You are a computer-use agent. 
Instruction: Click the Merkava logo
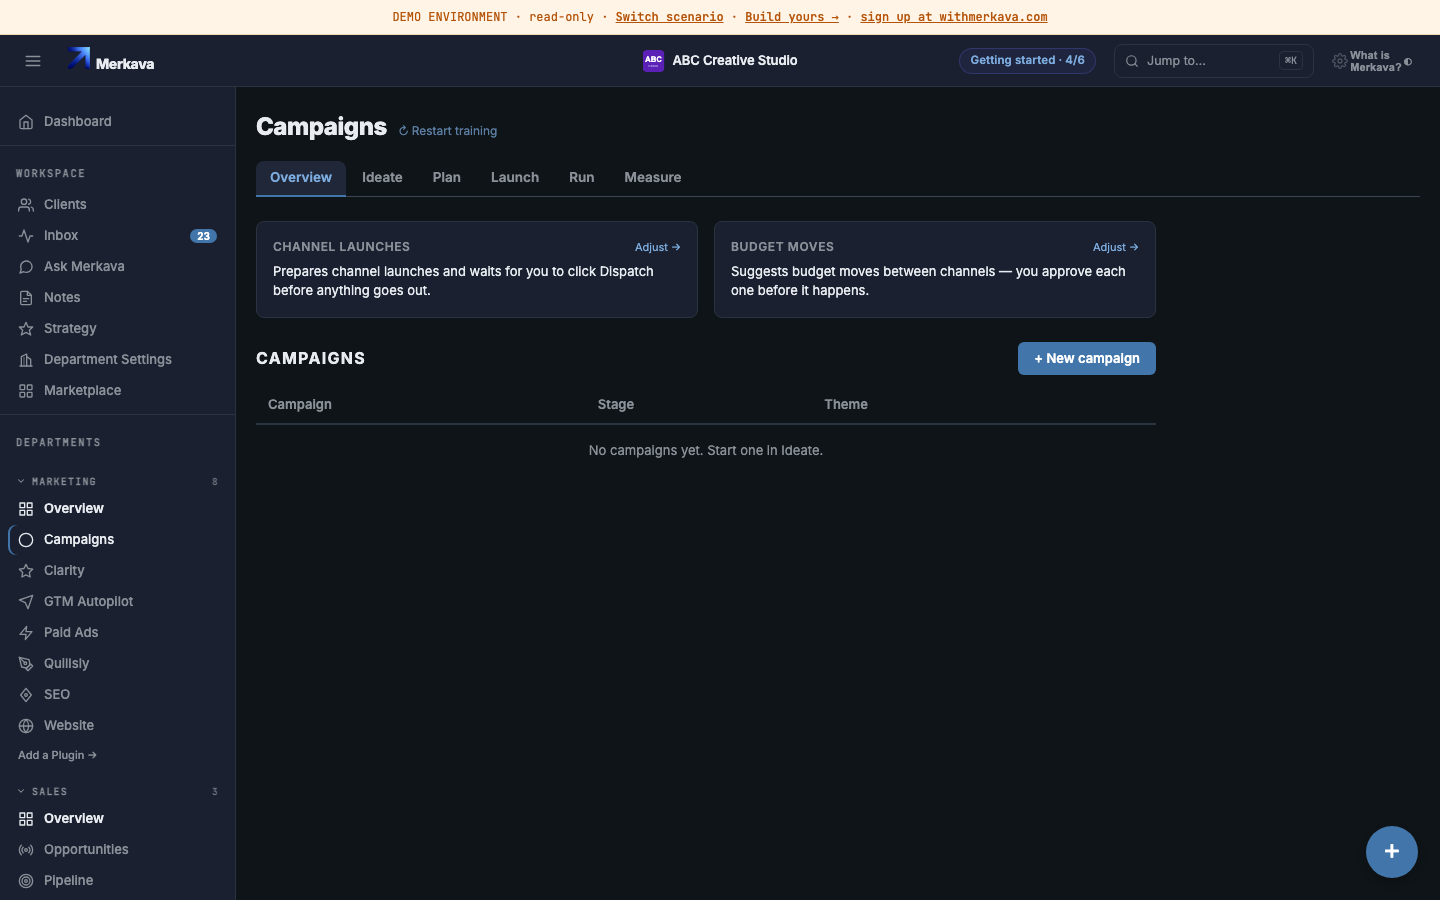point(110,61)
